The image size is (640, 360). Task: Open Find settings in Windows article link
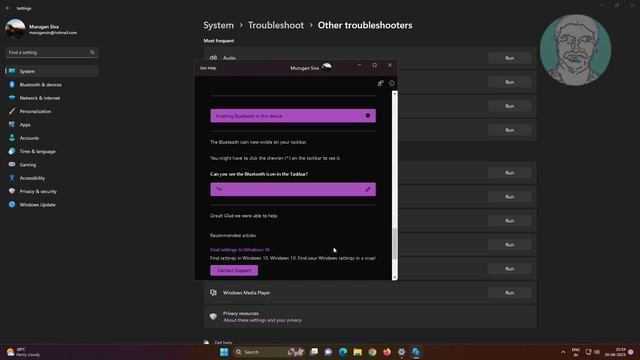coord(240,250)
